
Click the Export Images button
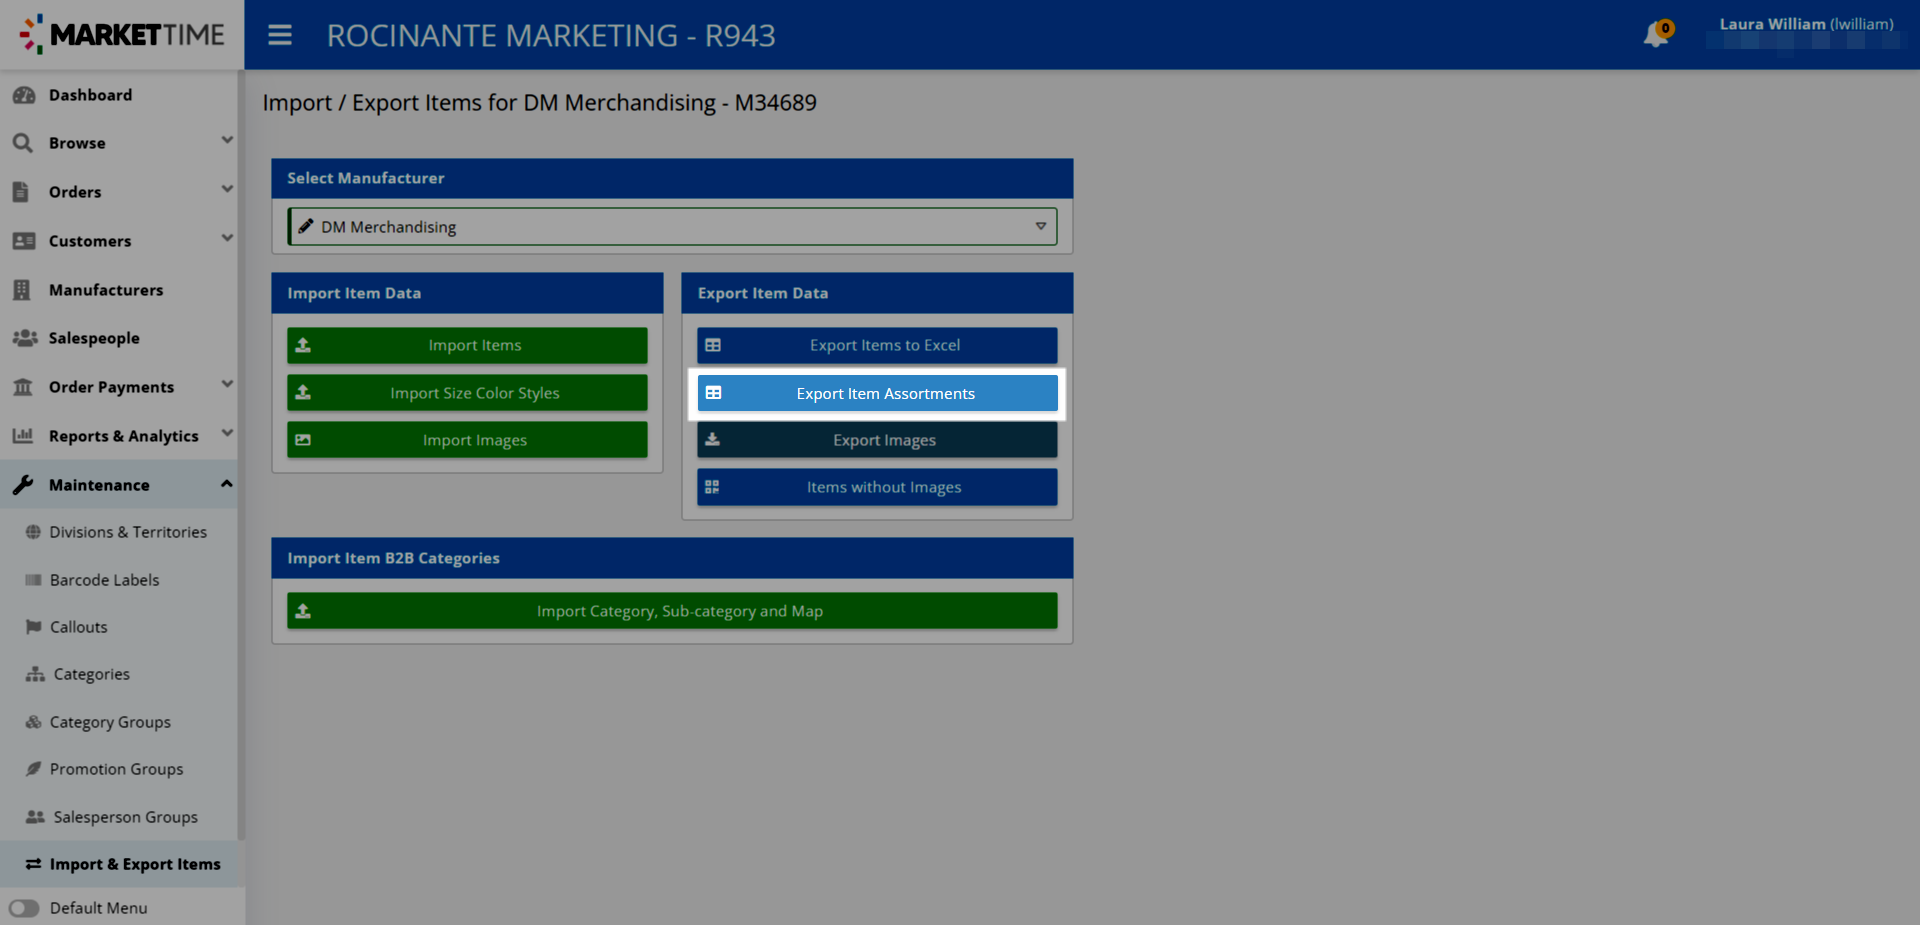877,440
